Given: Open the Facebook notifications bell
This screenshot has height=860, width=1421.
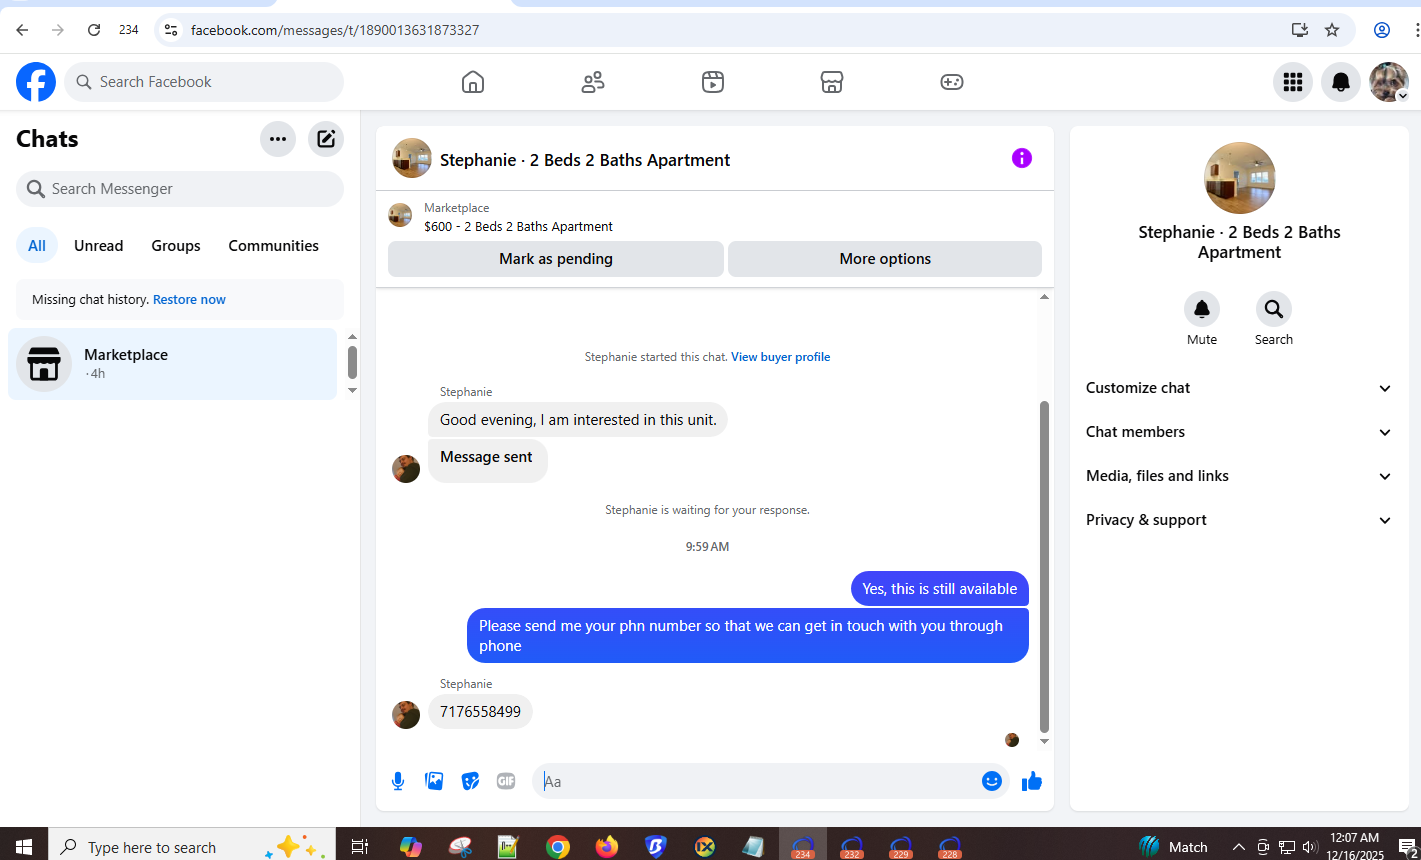Looking at the screenshot, I should pyautogui.click(x=1341, y=82).
